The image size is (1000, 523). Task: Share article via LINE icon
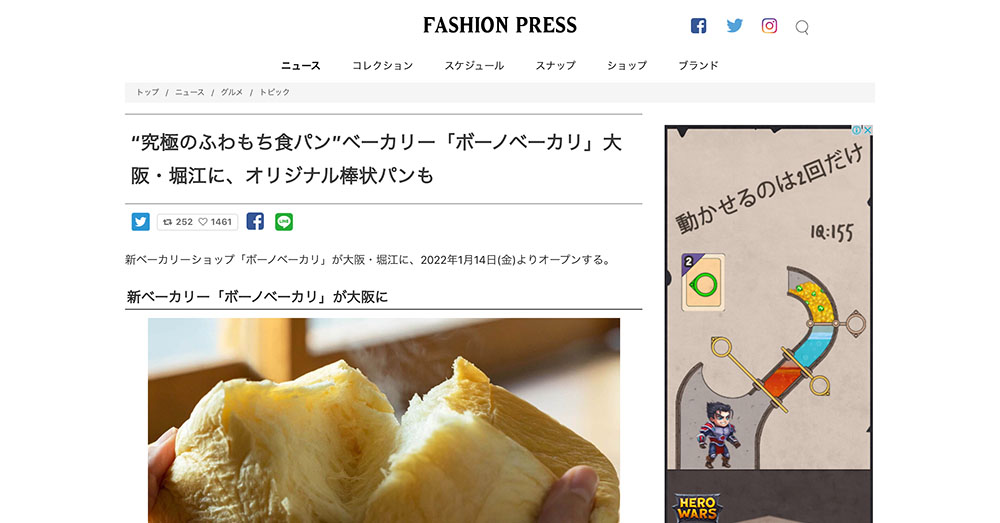[x=284, y=221]
